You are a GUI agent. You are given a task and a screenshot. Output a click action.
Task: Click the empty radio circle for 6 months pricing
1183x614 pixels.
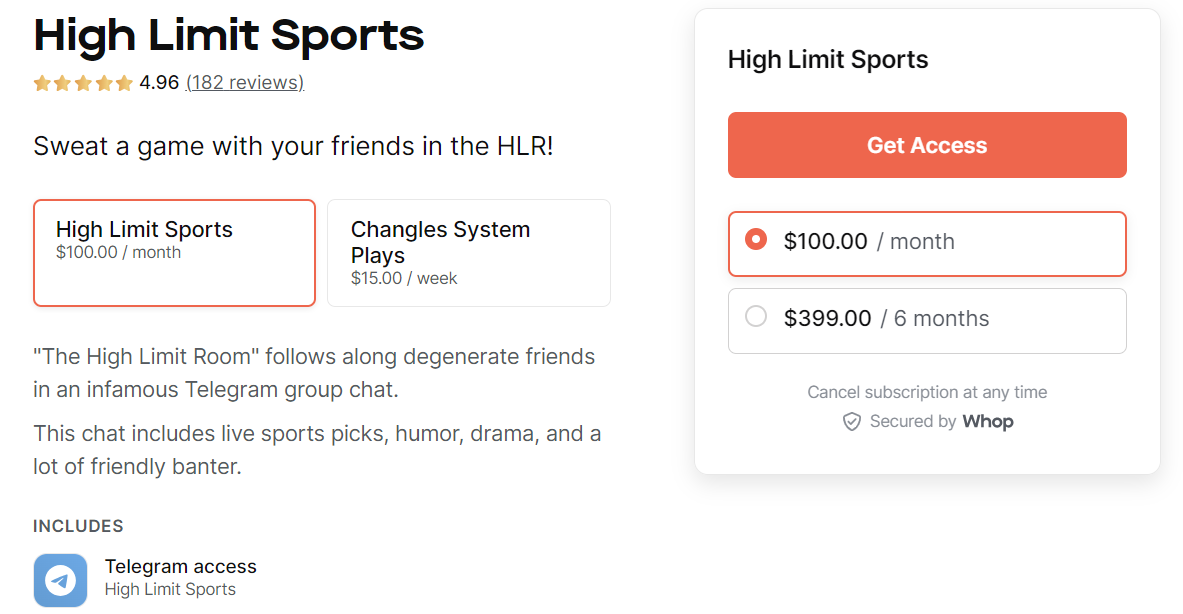tap(756, 317)
